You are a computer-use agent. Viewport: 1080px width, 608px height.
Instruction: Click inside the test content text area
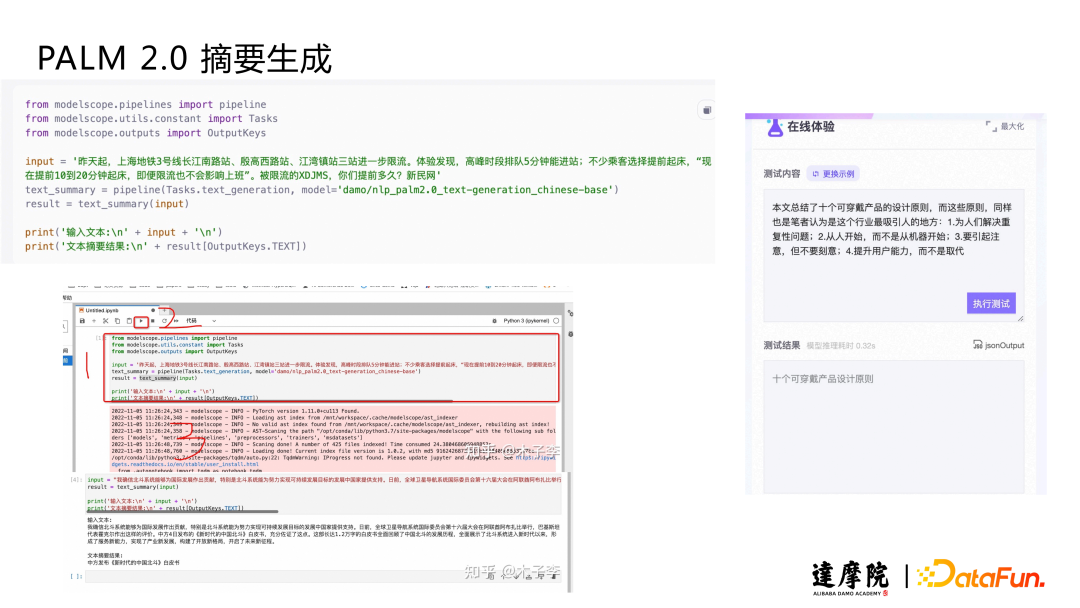tap(893, 255)
